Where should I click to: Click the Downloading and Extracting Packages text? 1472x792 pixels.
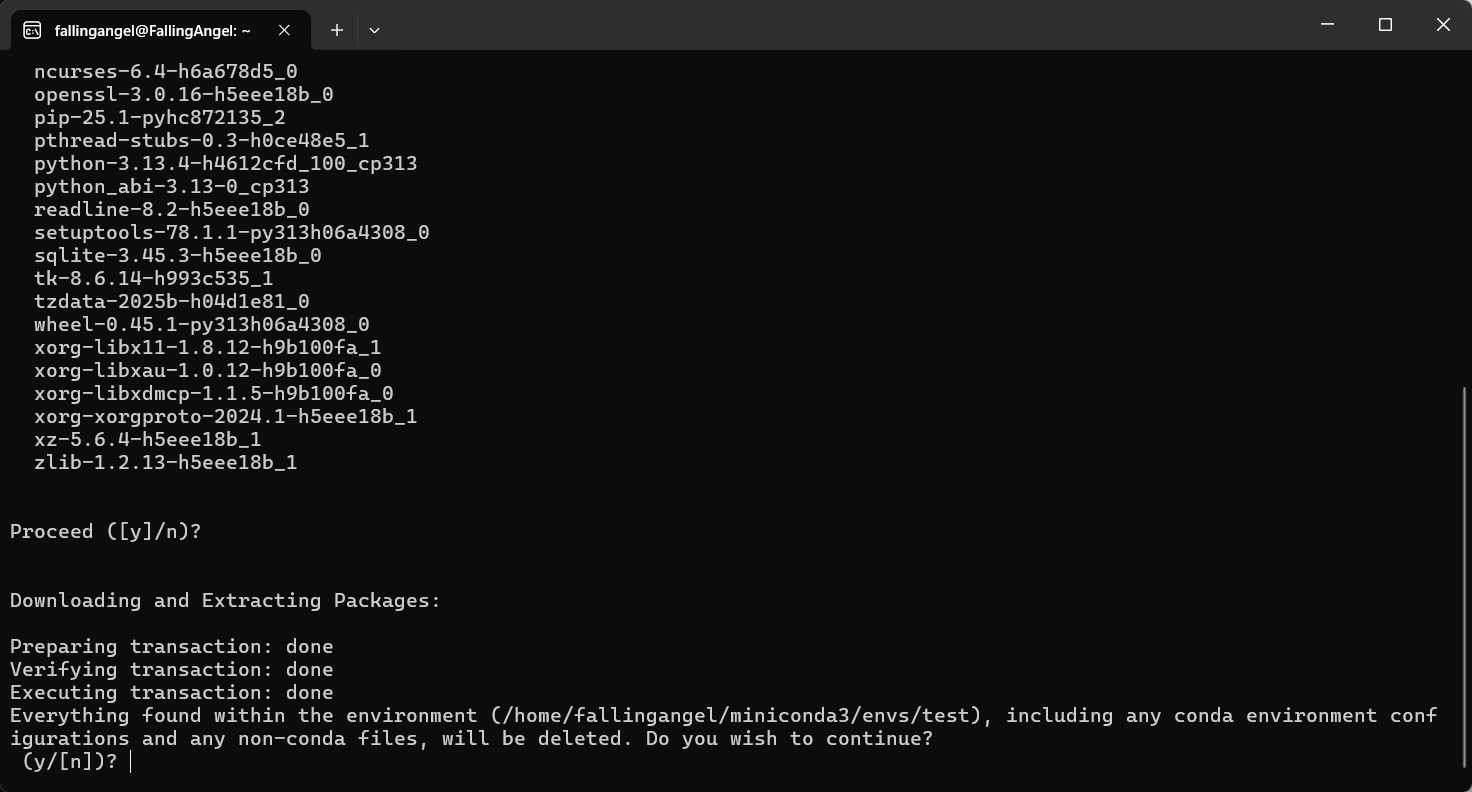225,601
